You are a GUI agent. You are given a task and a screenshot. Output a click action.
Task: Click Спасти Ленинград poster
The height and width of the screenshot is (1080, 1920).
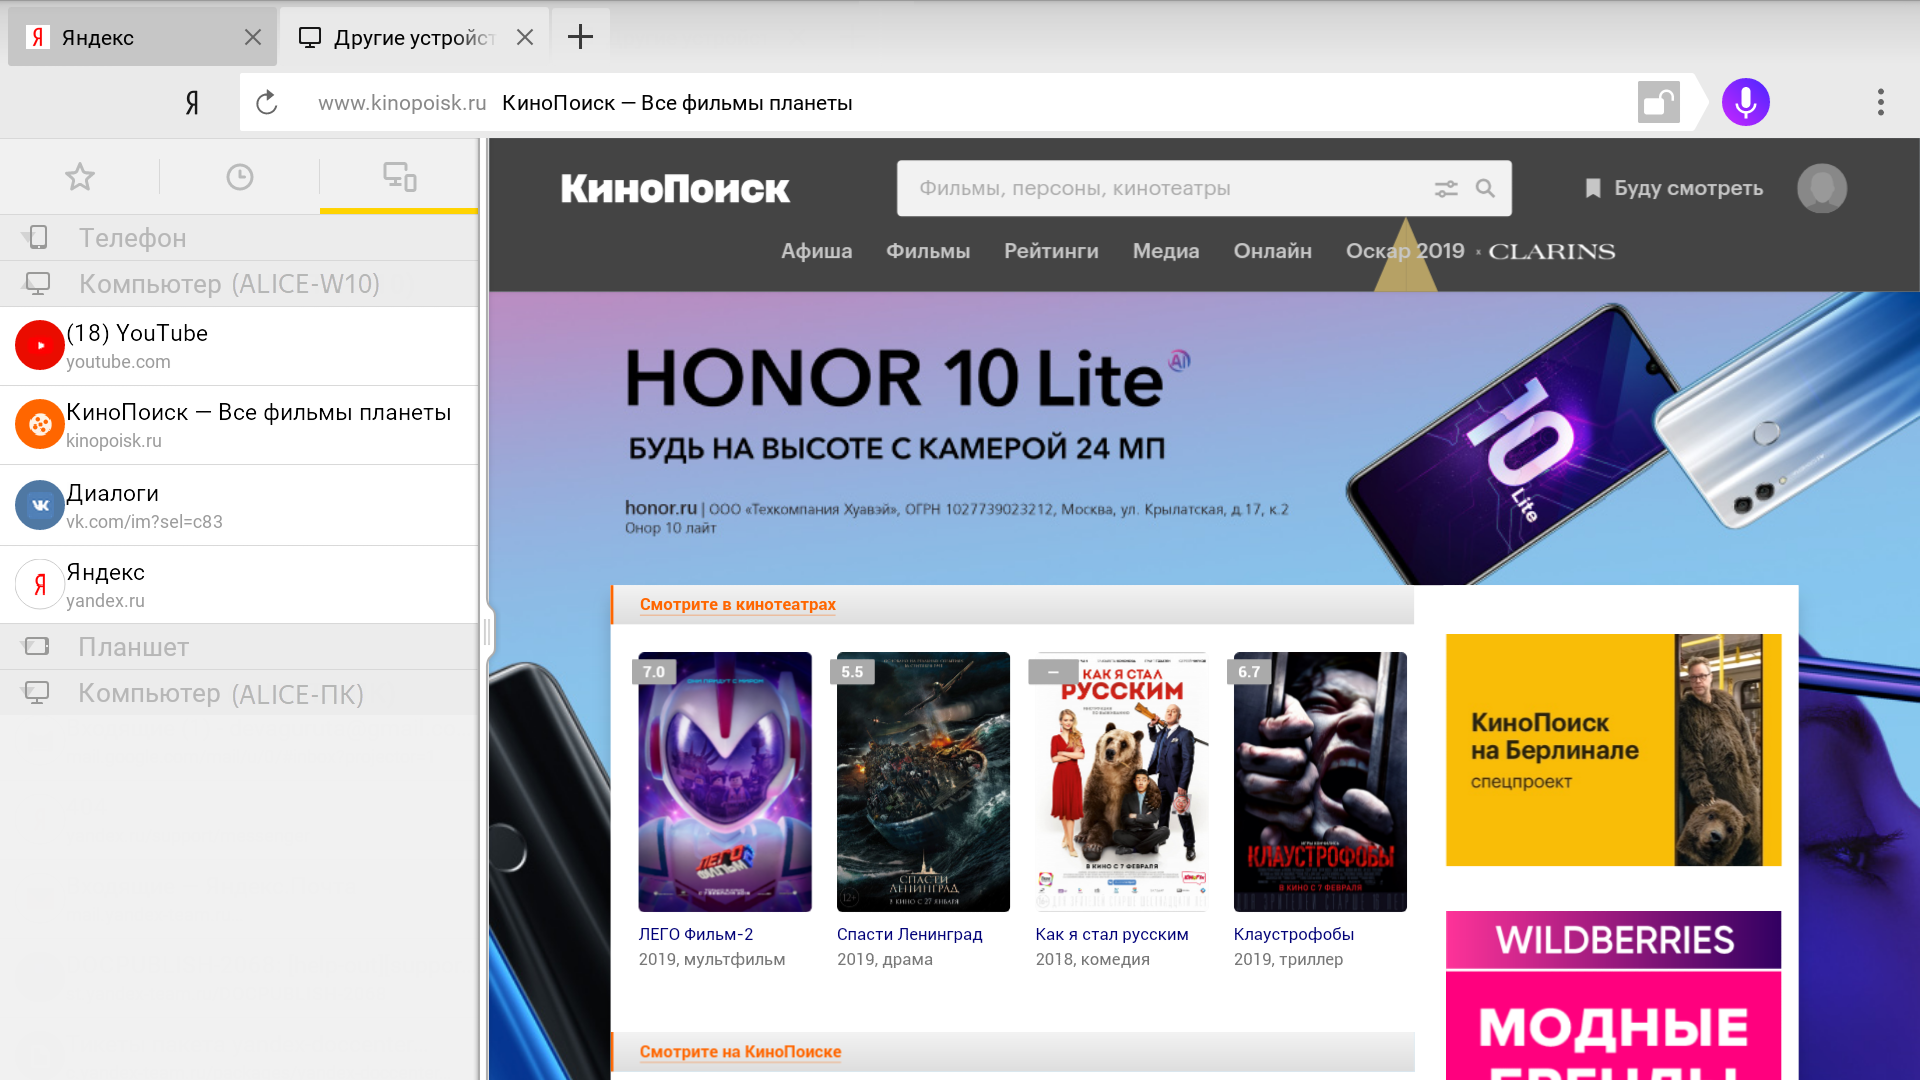(x=923, y=782)
